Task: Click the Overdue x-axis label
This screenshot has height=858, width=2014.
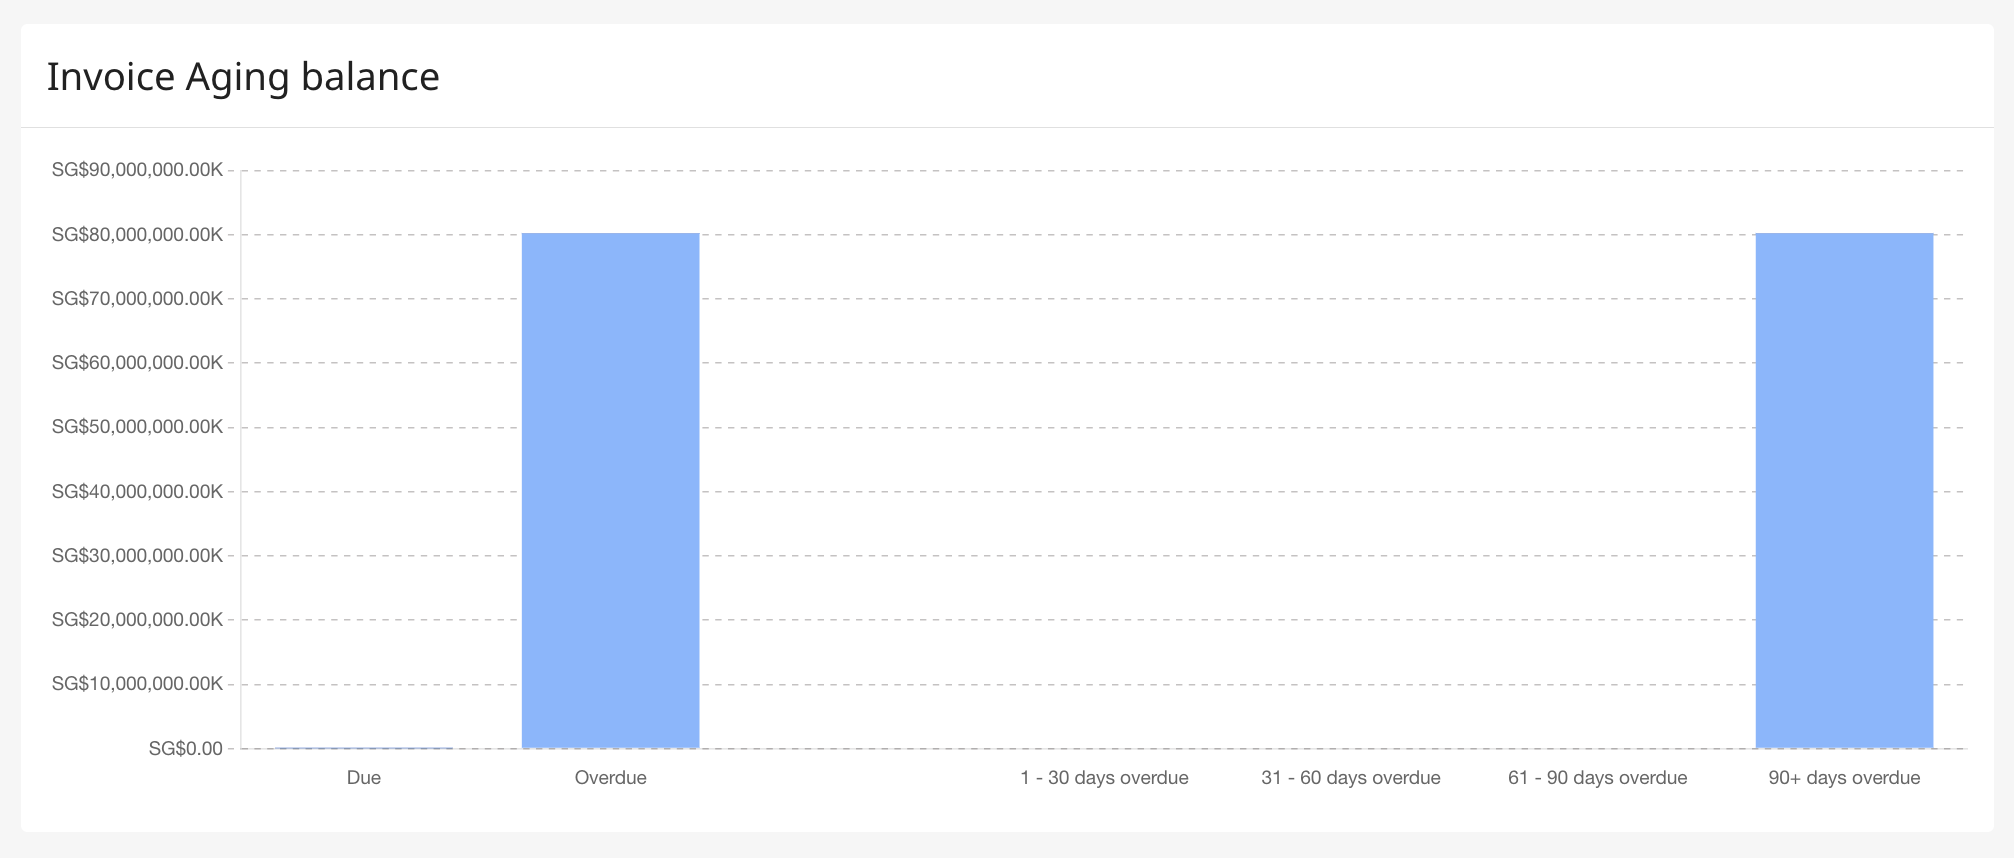Action: tap(610, 778)
